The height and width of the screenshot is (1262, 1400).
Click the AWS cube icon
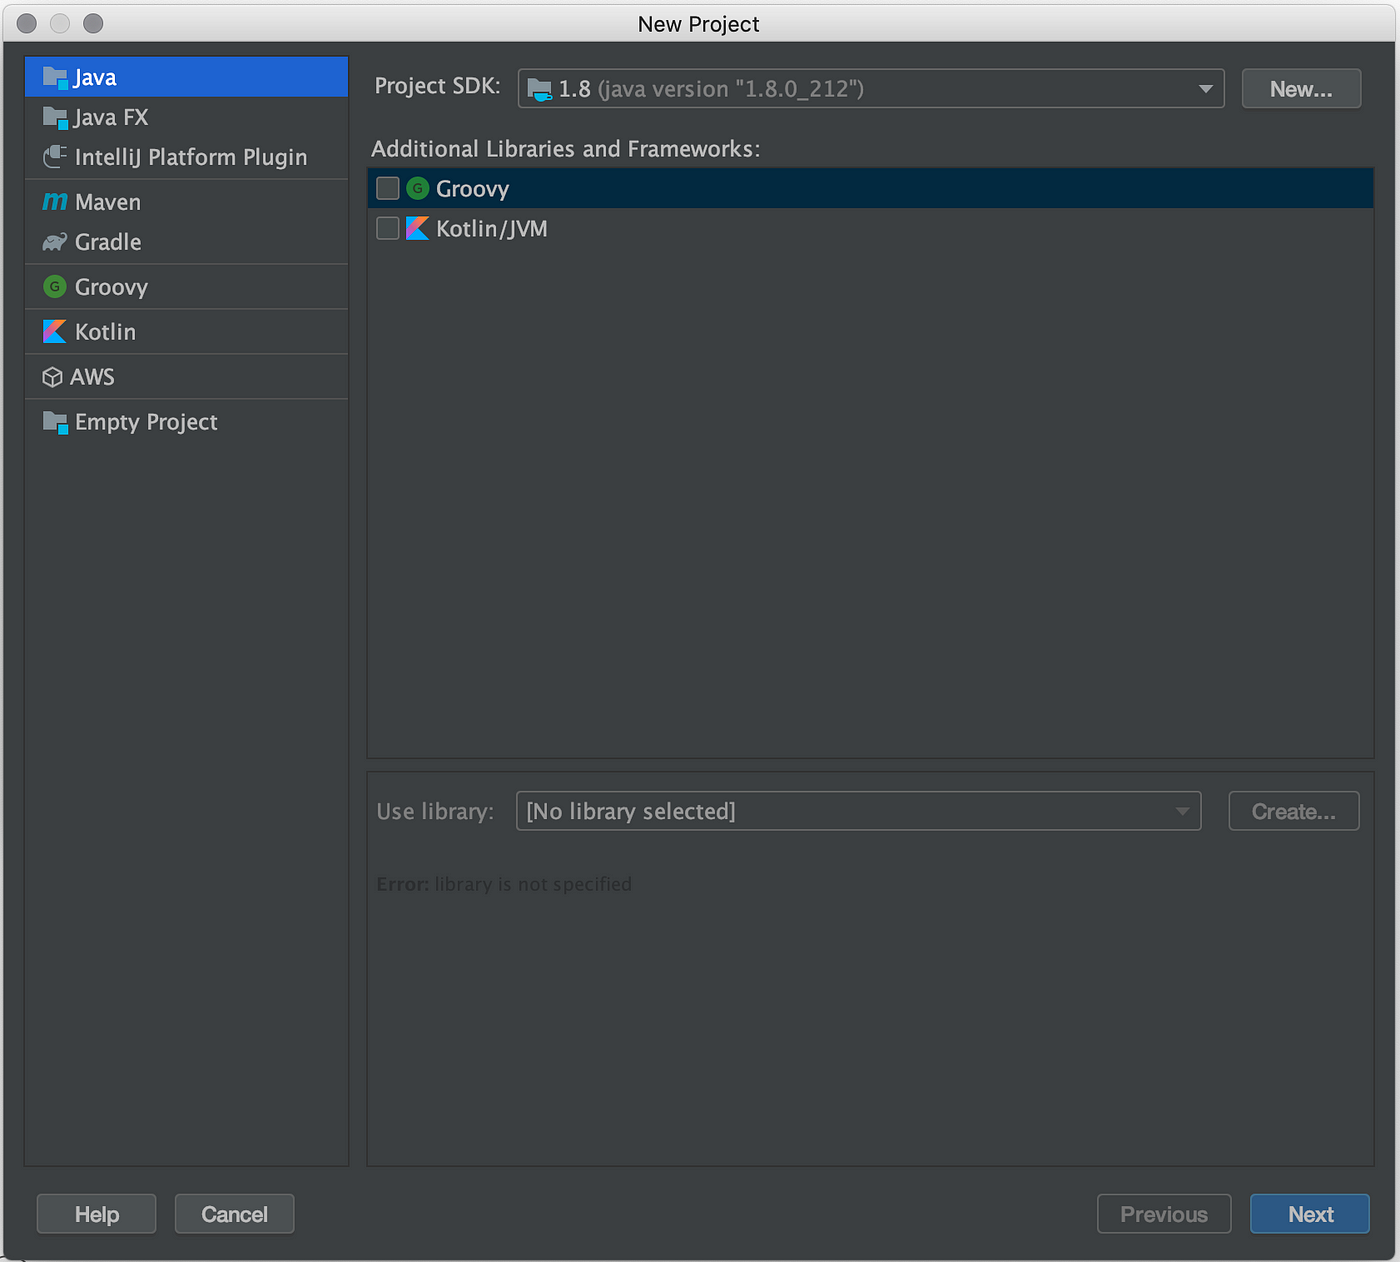tap(53, 377)
